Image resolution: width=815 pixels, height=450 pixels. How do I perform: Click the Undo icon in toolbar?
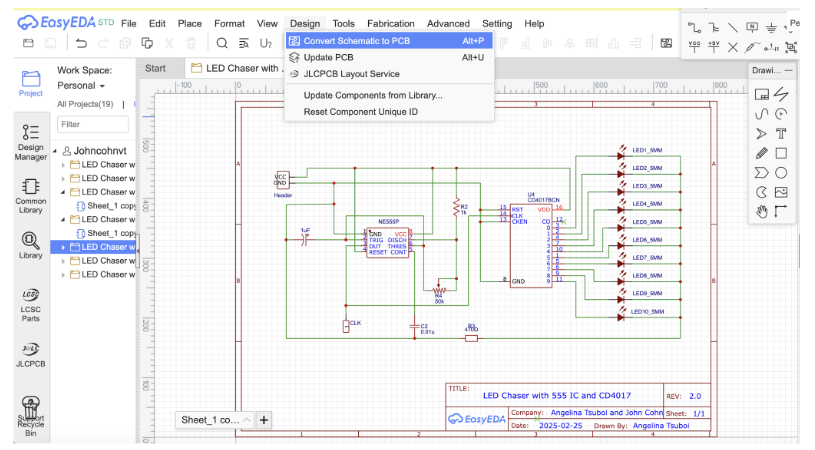coord(80,43)
